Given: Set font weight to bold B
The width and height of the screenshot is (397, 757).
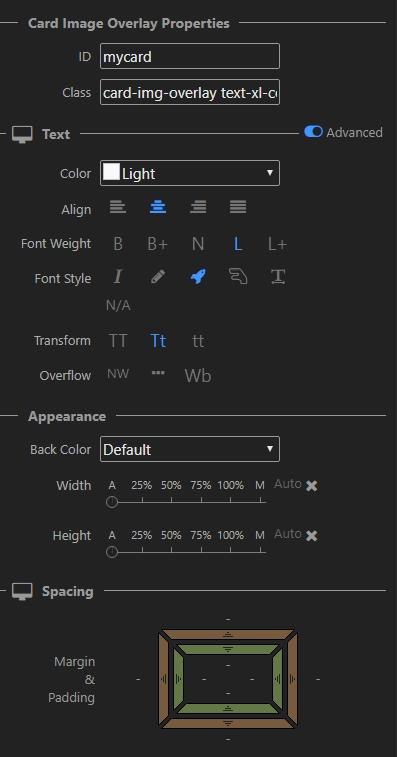Looking at the screenshot, I should [x=117, y=244].
